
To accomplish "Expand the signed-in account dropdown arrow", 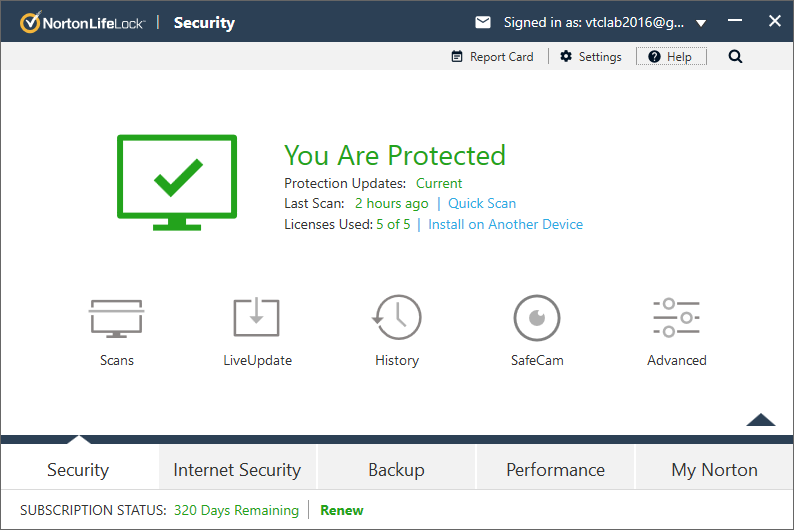I will (x=701, y=23).
